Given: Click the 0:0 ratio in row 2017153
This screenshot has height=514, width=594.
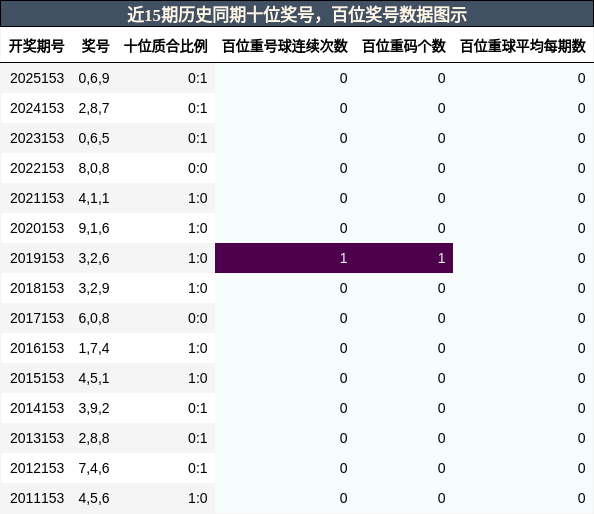Looking at the screenshot, I should click(x=198, y=318).
